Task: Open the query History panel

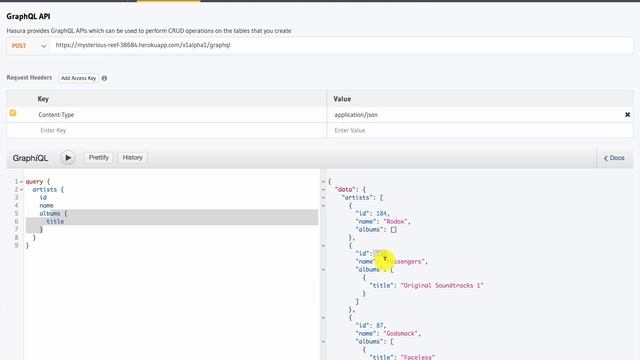Action: click(x=133, y=158)
